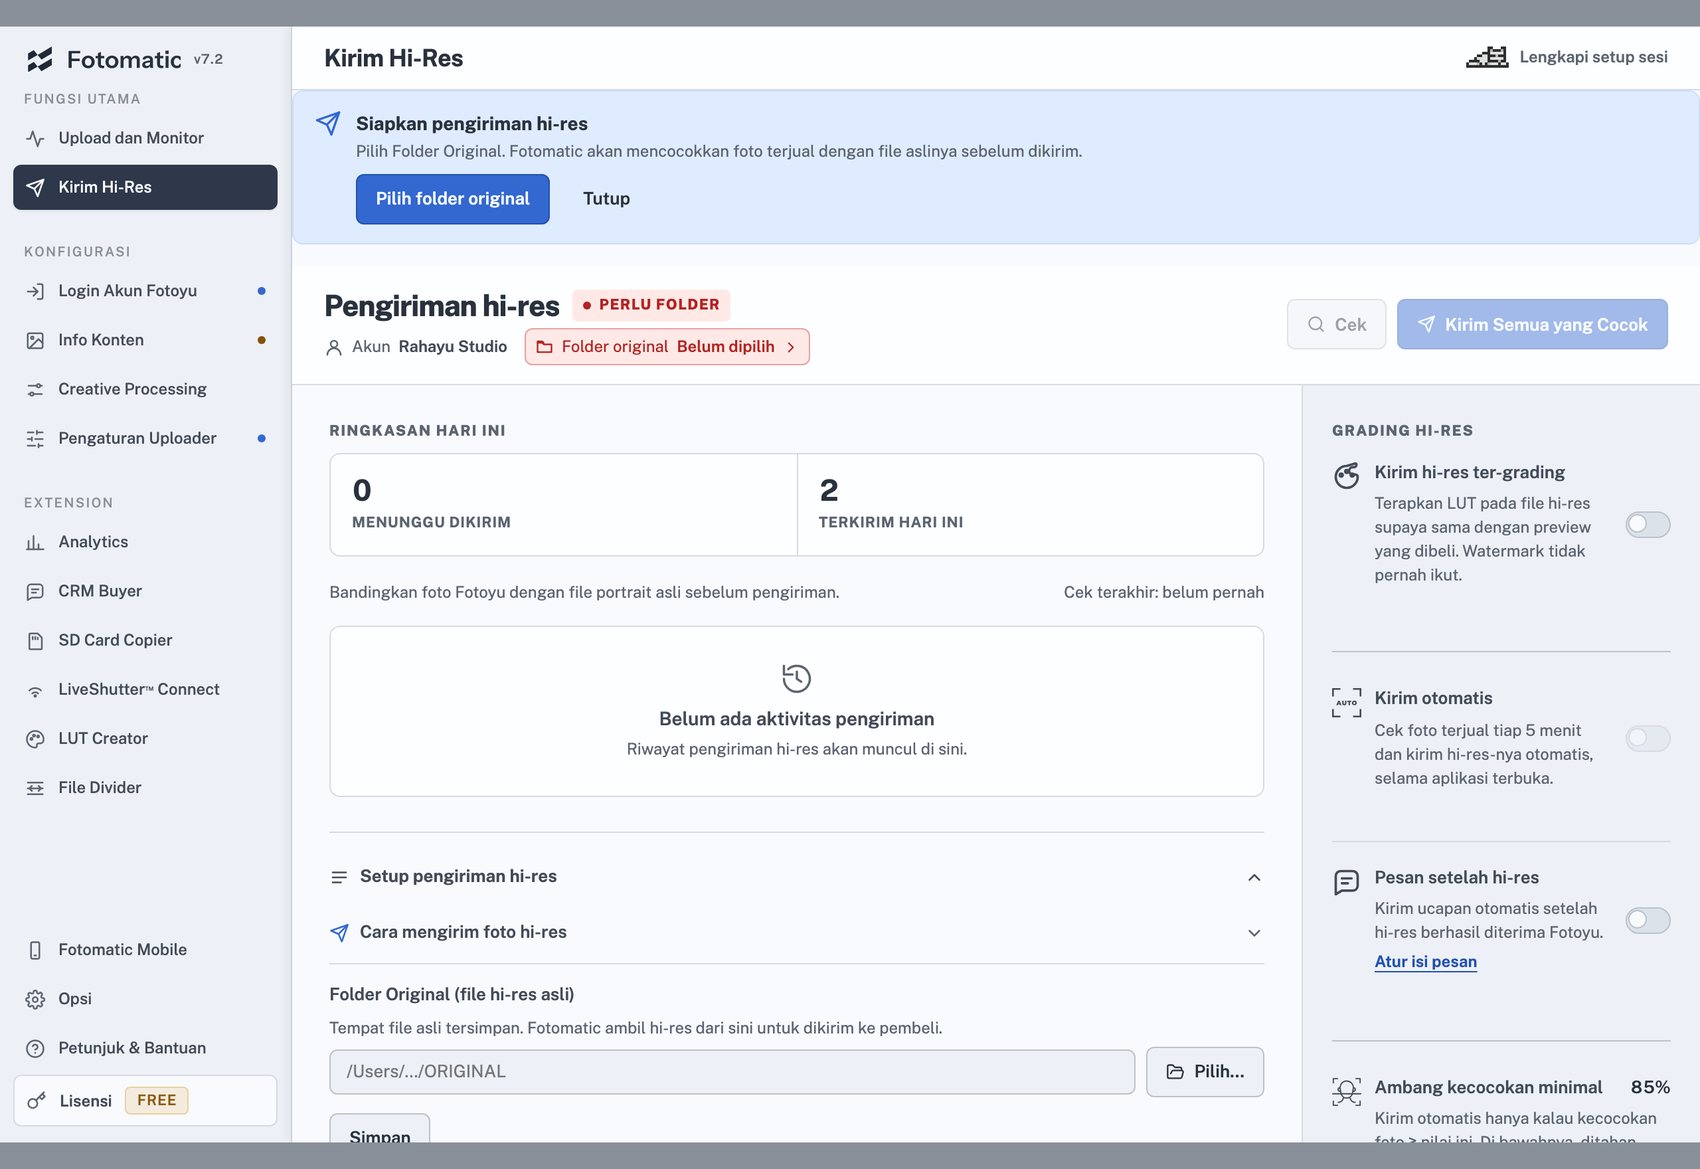The image size is (1700, 1169).
Task: Click "Cek terakhir: belum pernah" text
Action: click(1164, 592)
